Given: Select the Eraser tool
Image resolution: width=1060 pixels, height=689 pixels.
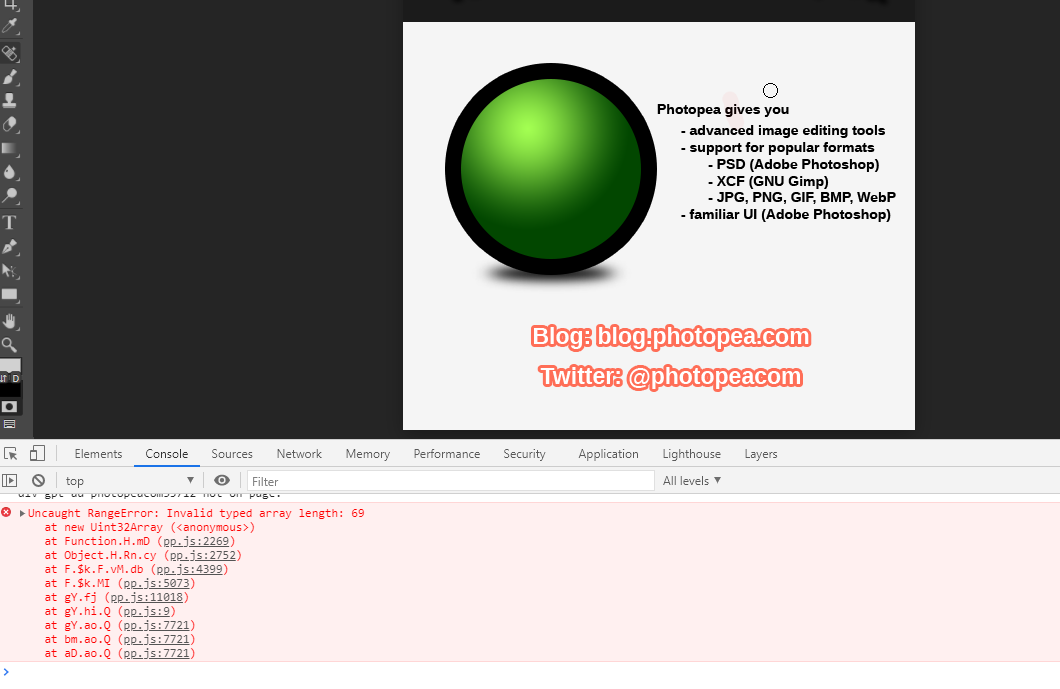Looking at the screenshot, I should pyautogui.click(x=10, y=124).
